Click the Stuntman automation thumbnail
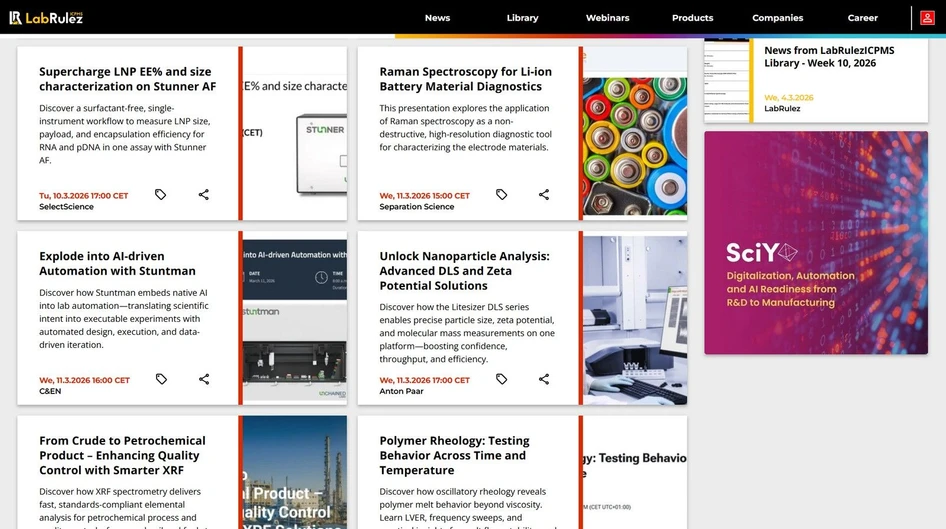This screenshot has width=946, height=529. tap(295, 318)
